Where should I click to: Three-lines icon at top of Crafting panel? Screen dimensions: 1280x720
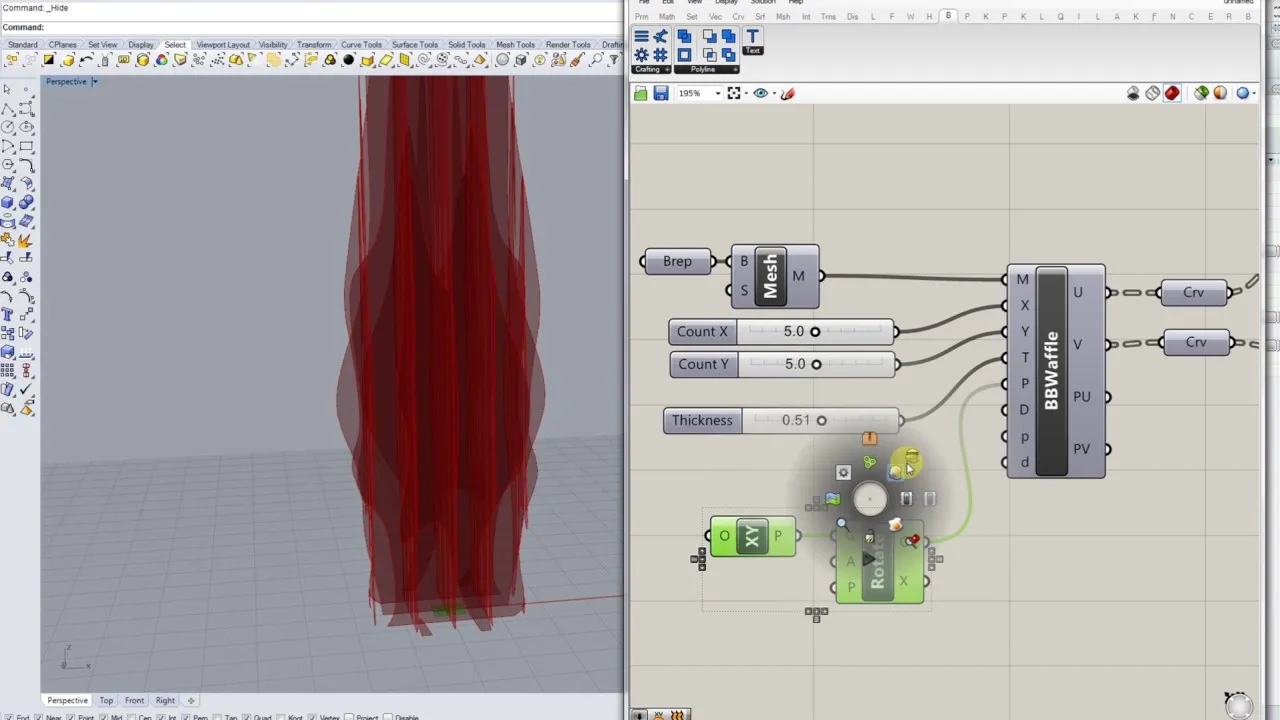pyautogui.click(x=641, y=37)
